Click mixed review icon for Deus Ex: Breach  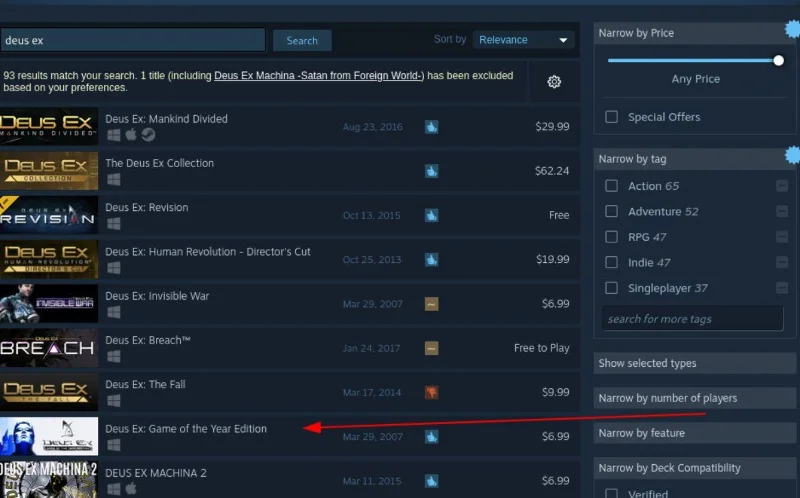click(x=432, y=348)
